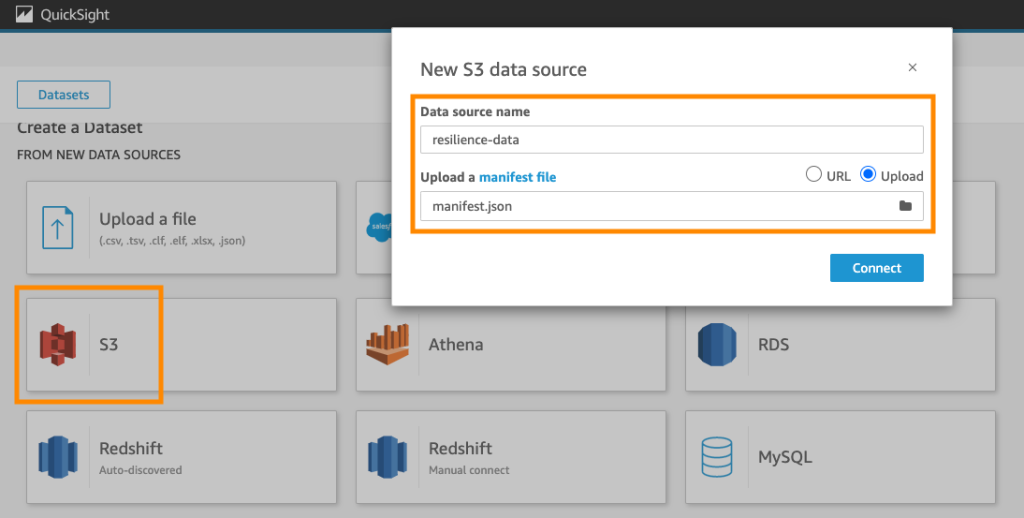
Task: Select the MySQL database icon
Action: [716, 457]
